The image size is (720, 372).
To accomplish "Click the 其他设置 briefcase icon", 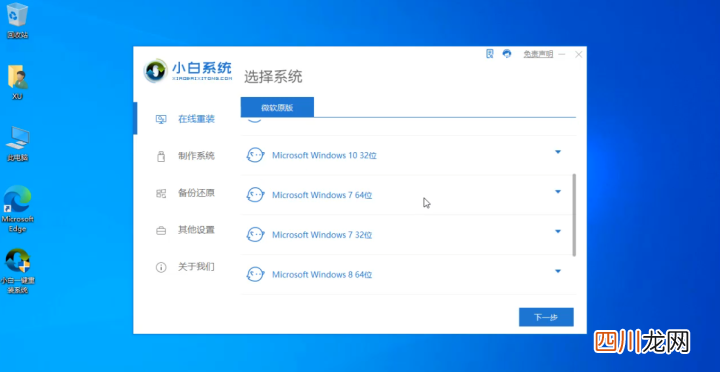I will [x=161, y=230].
